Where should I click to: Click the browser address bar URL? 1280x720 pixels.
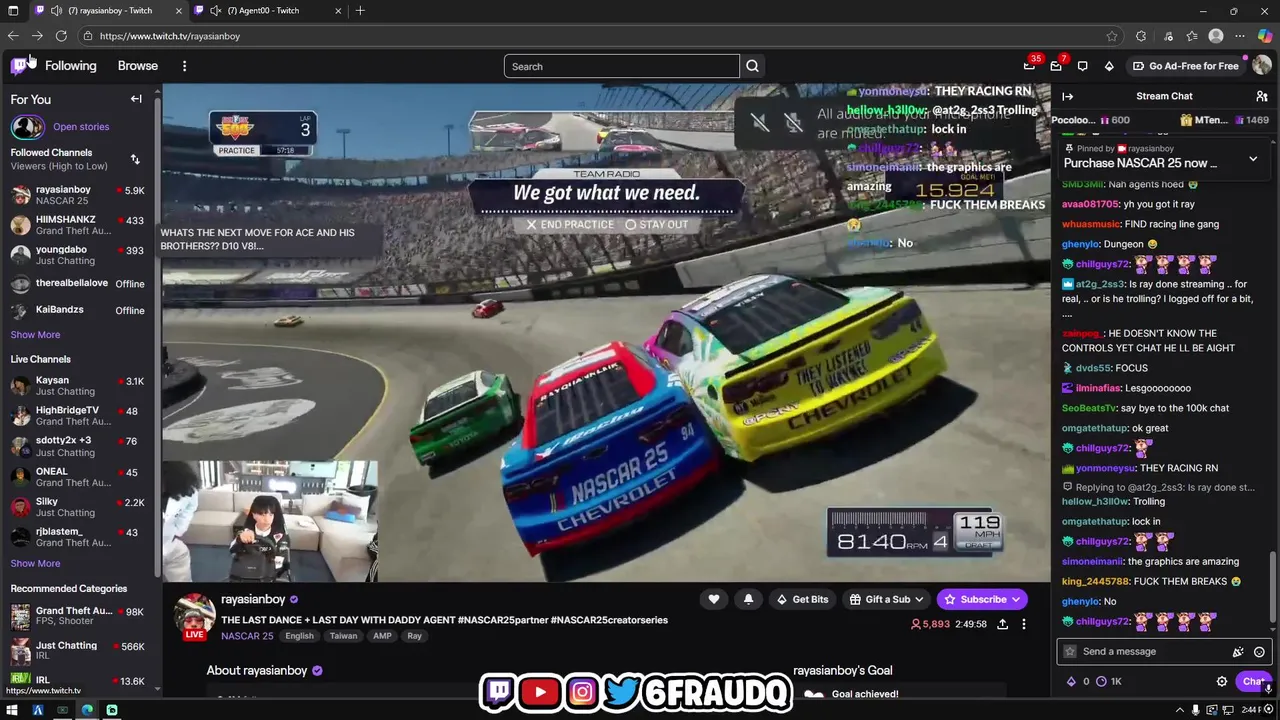[x=170, y=36]
